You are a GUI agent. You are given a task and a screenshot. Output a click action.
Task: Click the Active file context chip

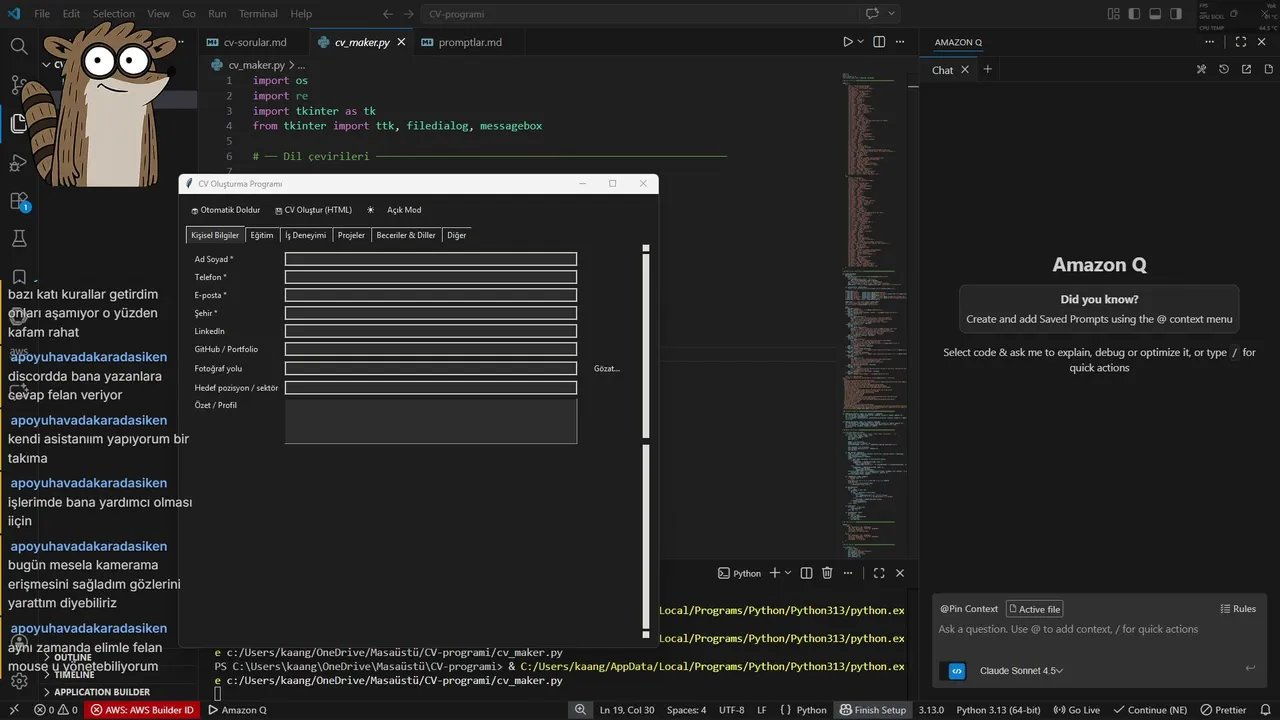[x=1035, y=609]
